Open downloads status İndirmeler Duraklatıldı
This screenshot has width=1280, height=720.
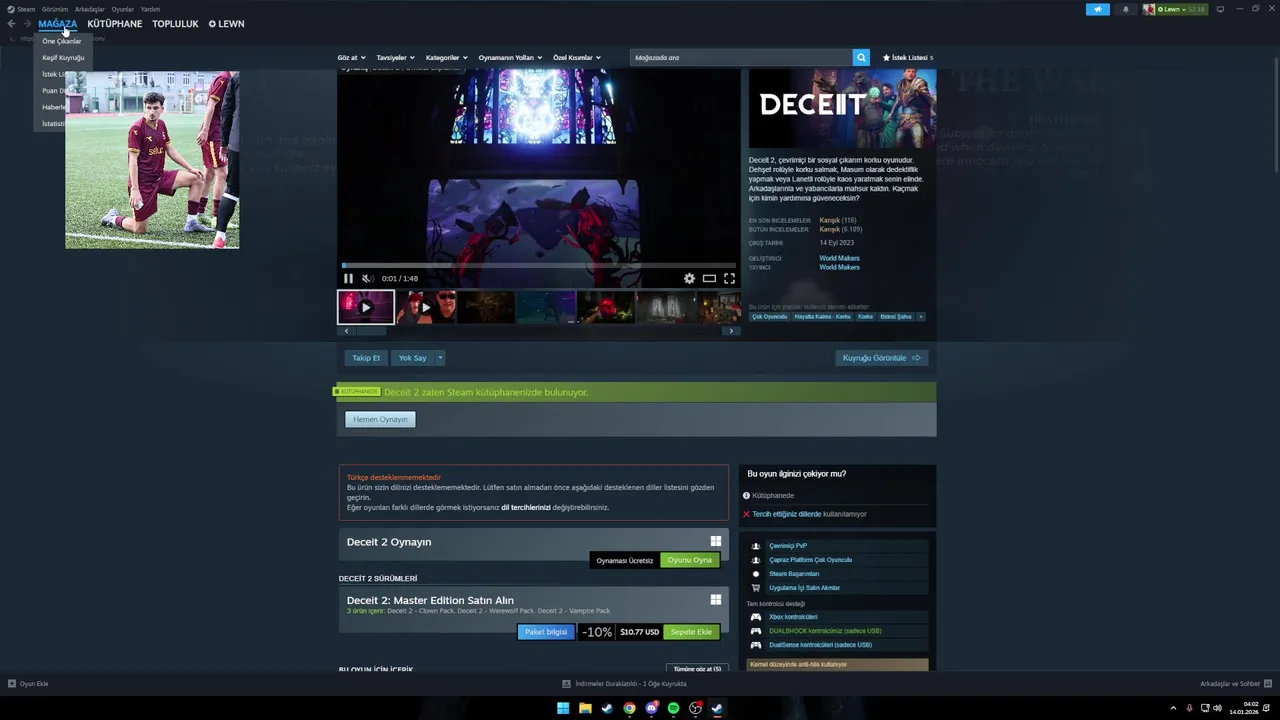coord(625,684)
